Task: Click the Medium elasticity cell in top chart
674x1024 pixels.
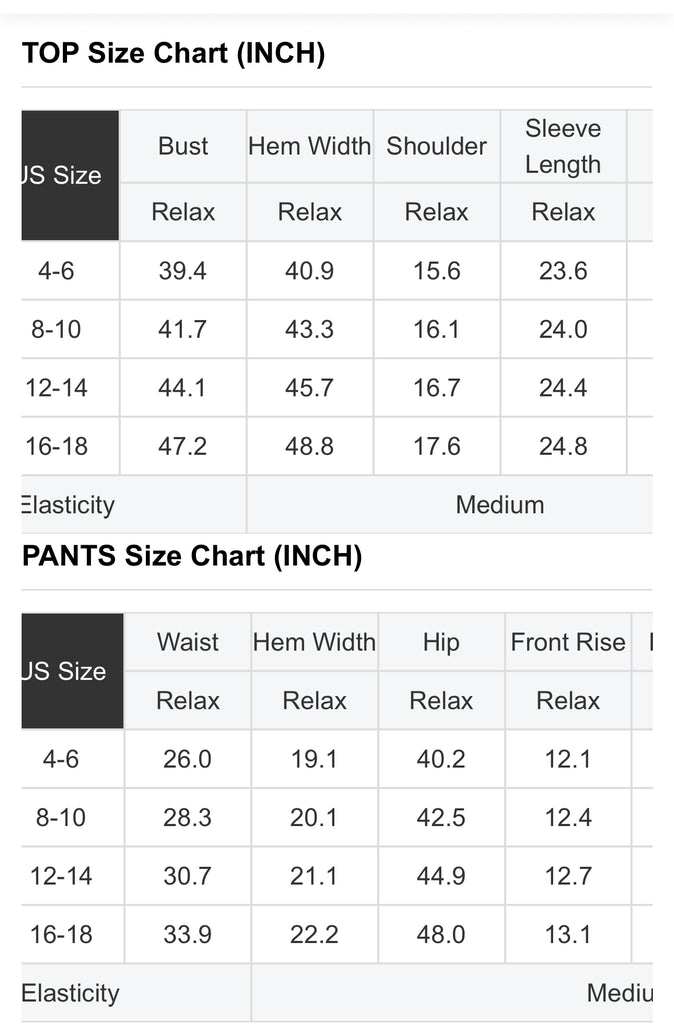Action: pyautogui.click(x=499, y=505)
